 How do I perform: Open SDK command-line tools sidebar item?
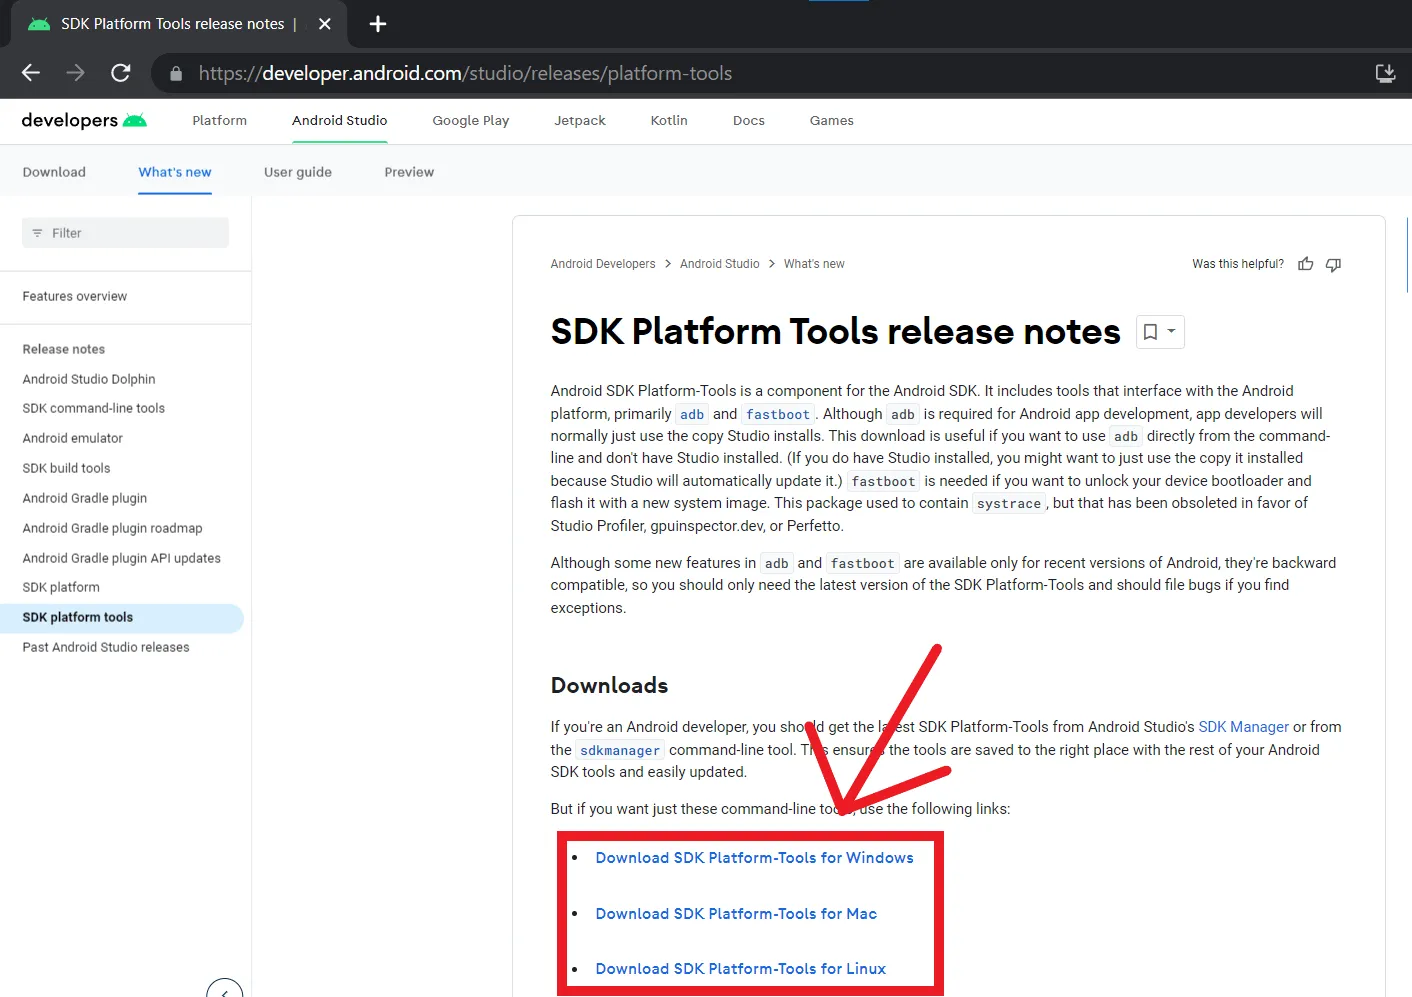(x=94, y=408)
